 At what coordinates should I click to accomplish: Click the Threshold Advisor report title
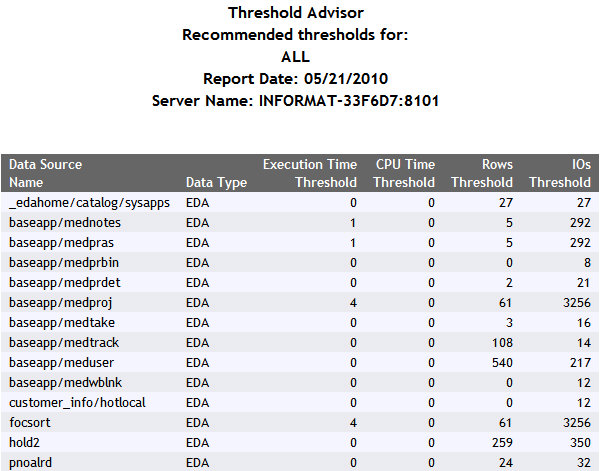[x=295, y=13]
